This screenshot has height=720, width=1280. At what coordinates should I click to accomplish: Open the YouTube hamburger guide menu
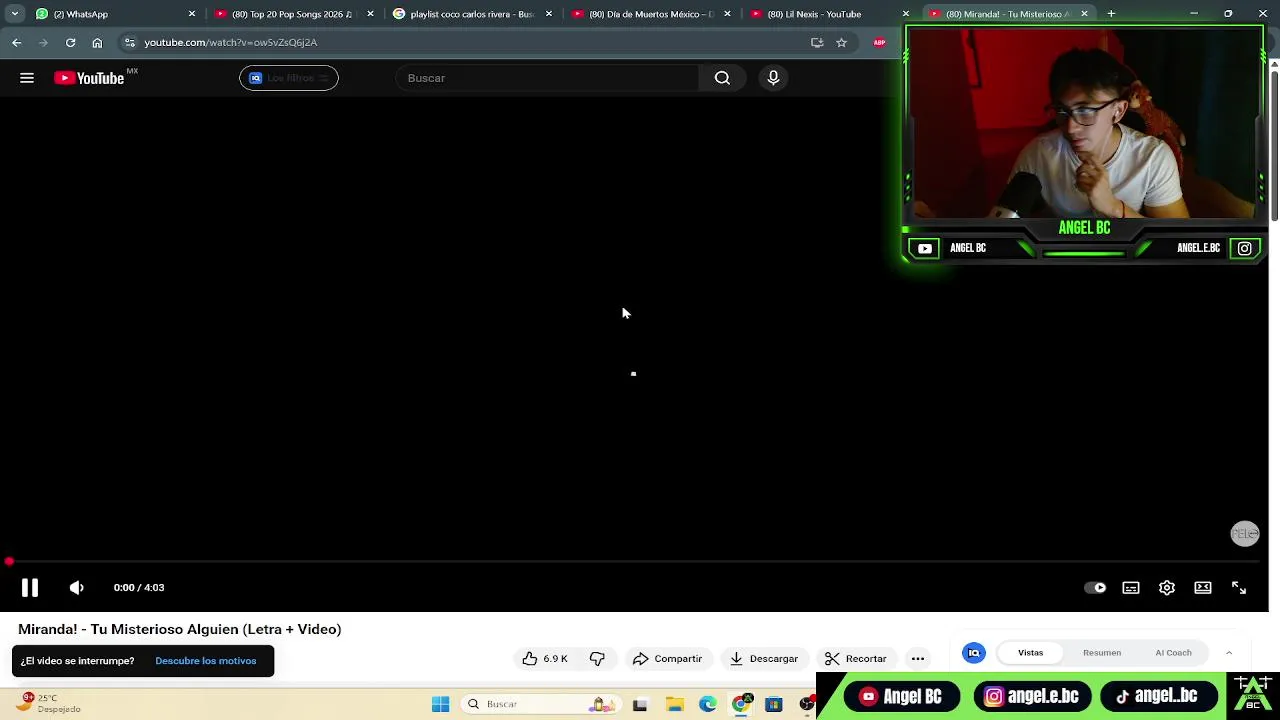coord(27,78)
